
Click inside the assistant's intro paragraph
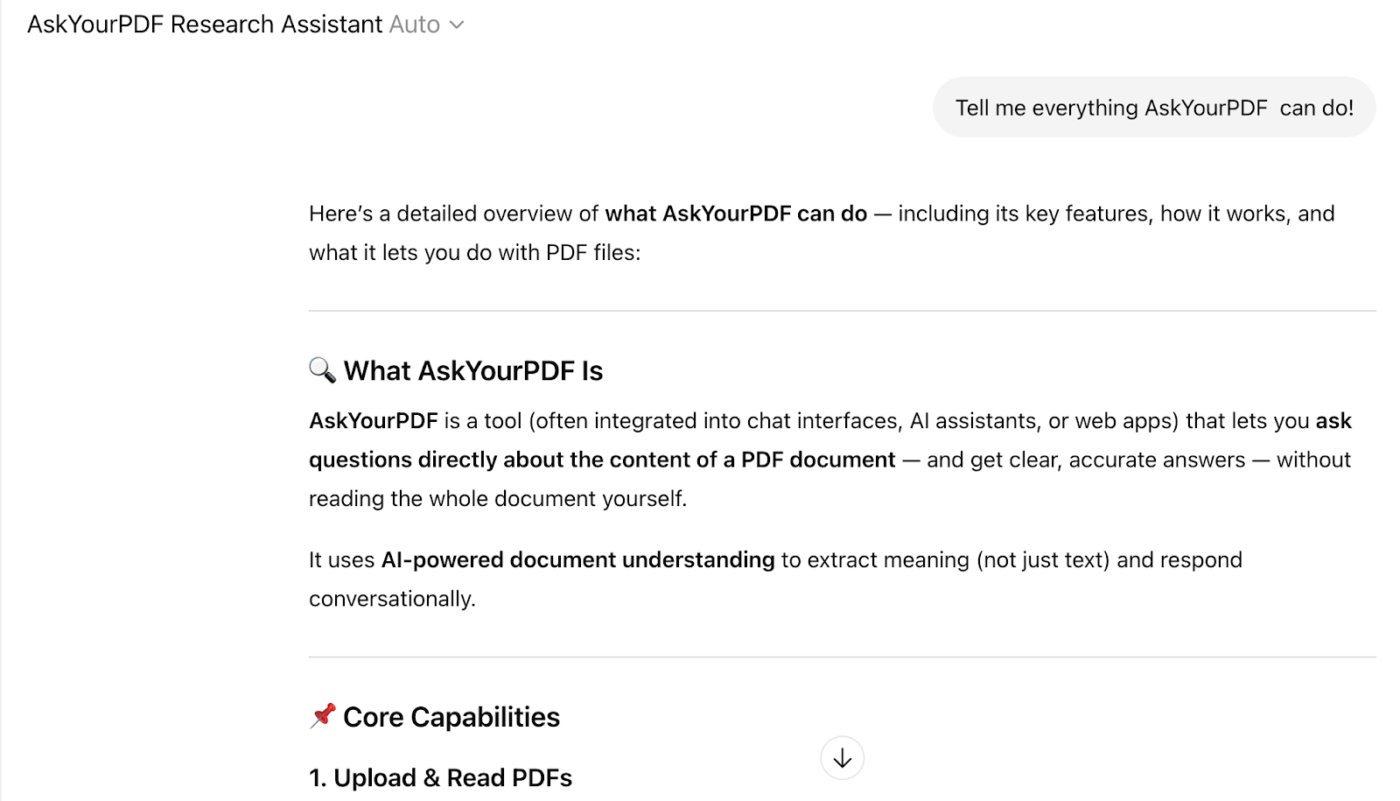coord(700,232)
